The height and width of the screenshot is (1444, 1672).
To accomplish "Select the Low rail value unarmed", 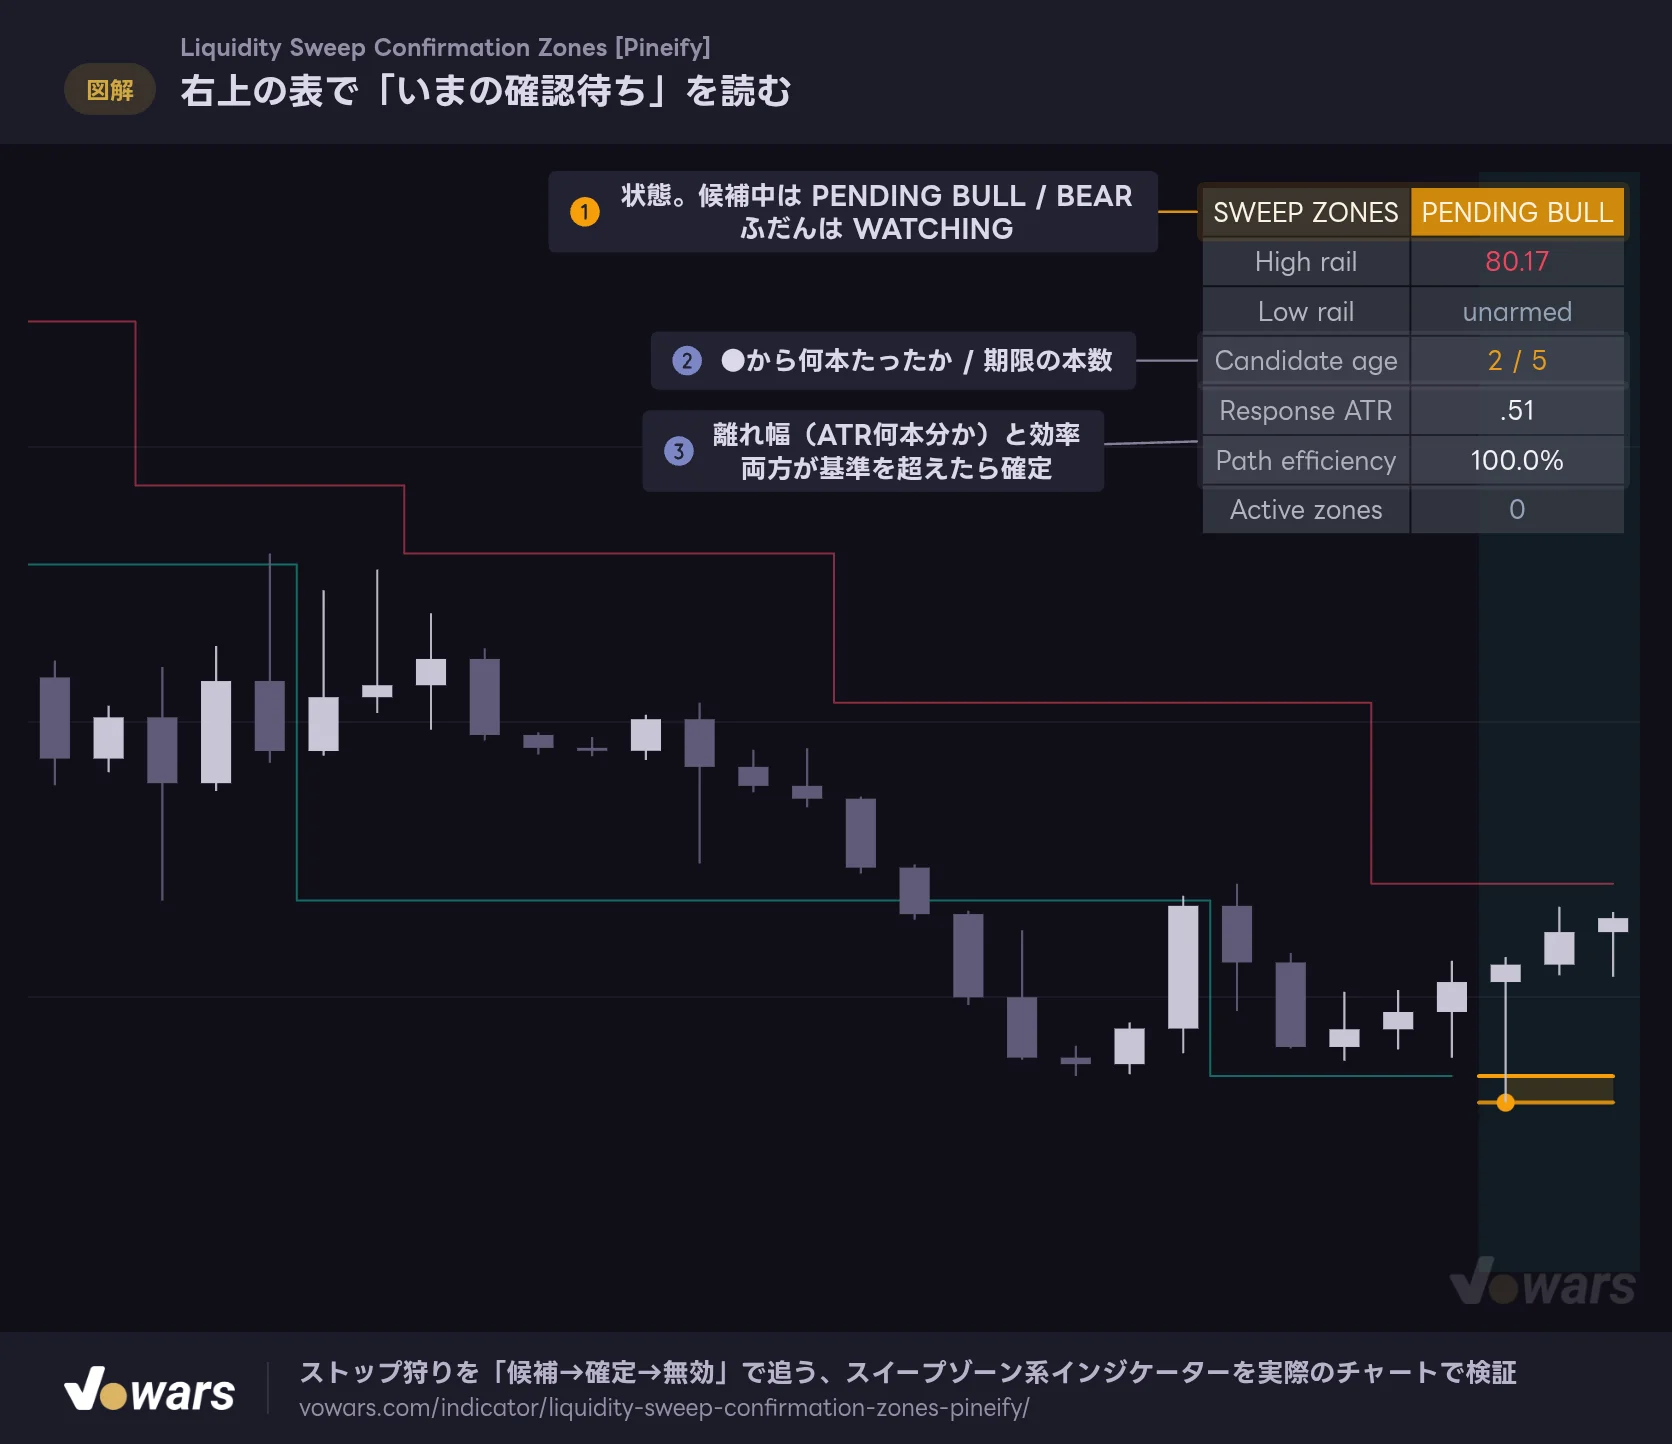I will [x=1517, y=312].
